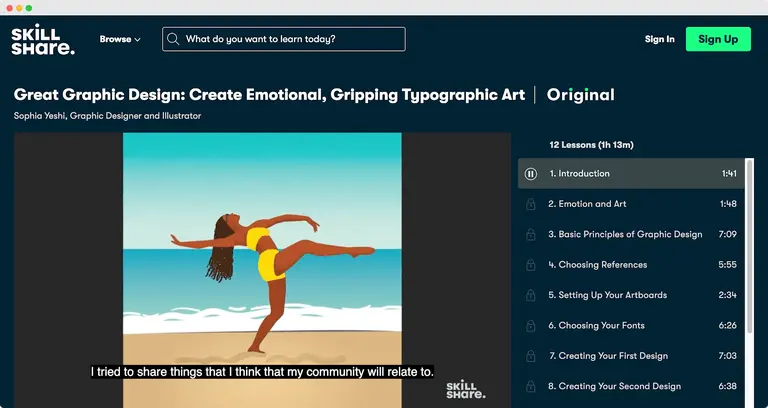Select lesson 1. Introduction
This screenshot has height=408, width=768.
pyautogui.click(x=631, y=173)
